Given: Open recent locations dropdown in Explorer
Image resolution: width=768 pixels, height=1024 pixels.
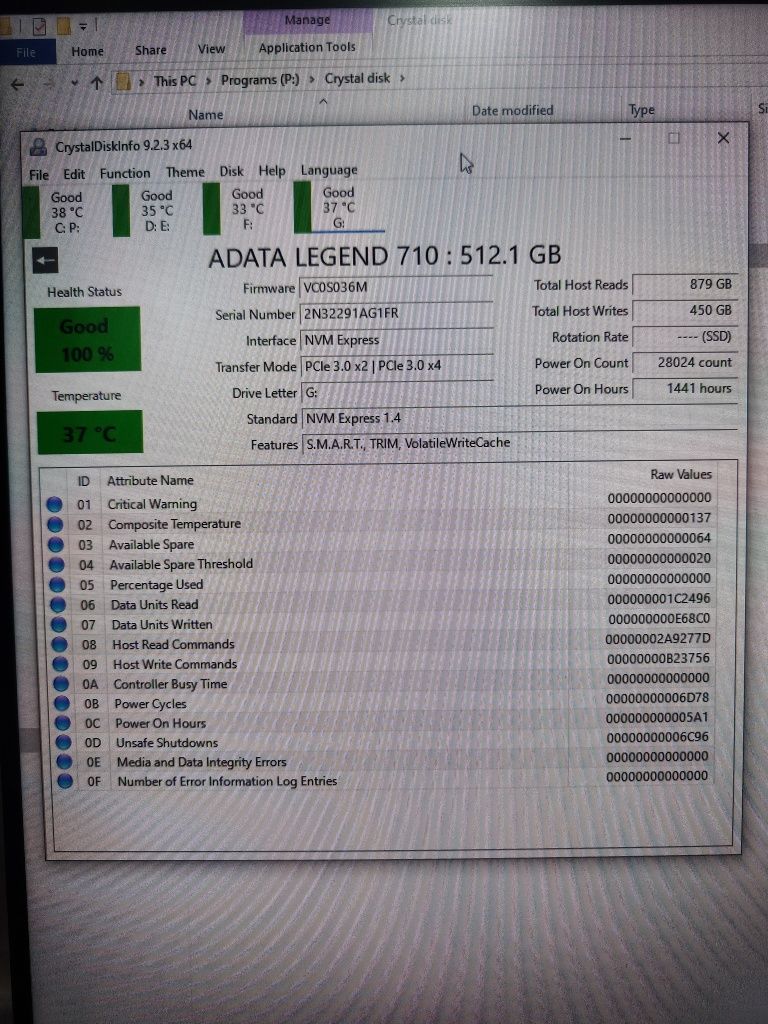Looking at the screenshot, I should [x=74, y=83].
